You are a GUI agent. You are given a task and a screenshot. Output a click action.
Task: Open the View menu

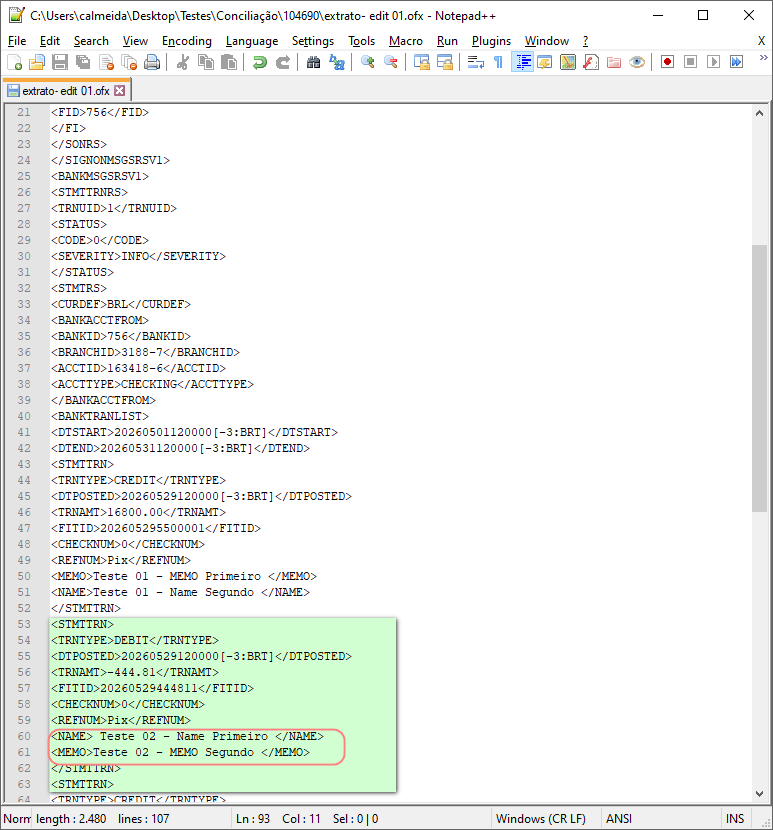135,41
